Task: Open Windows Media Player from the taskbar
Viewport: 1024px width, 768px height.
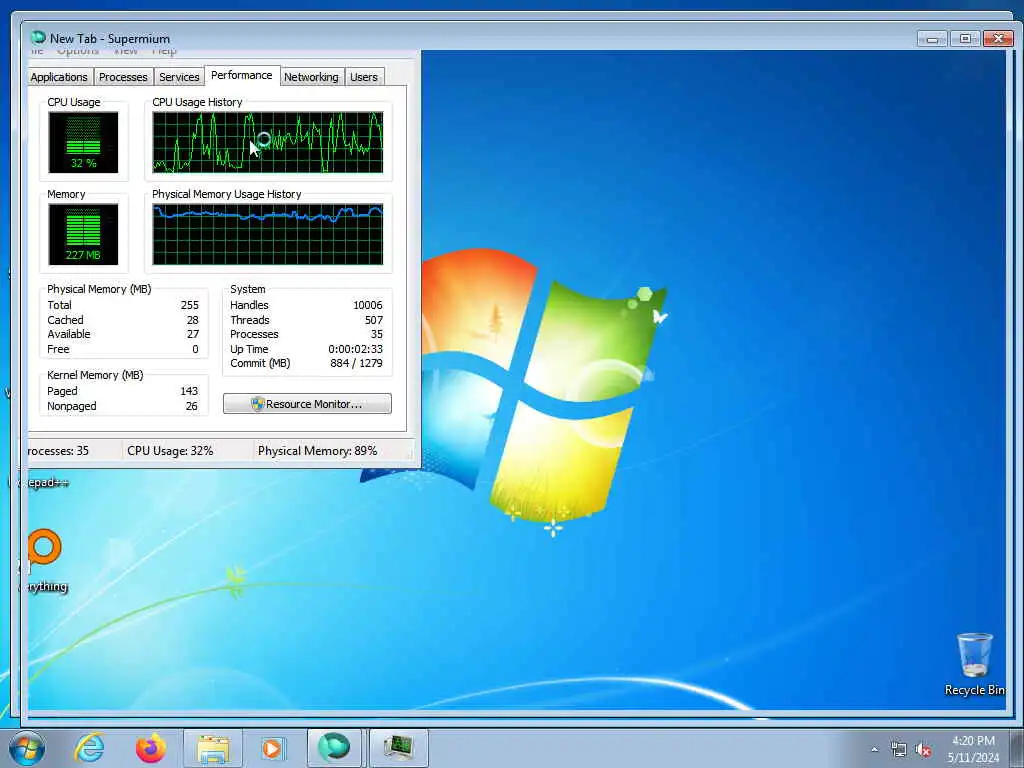Action: 272,748
